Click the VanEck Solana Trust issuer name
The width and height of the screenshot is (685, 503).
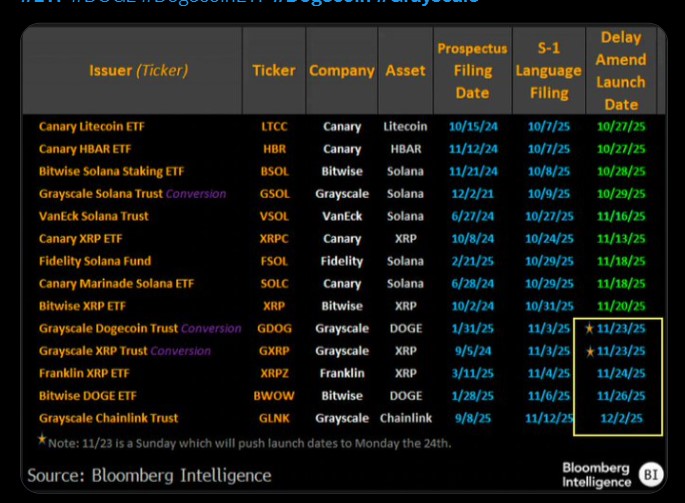click(93, 216)
